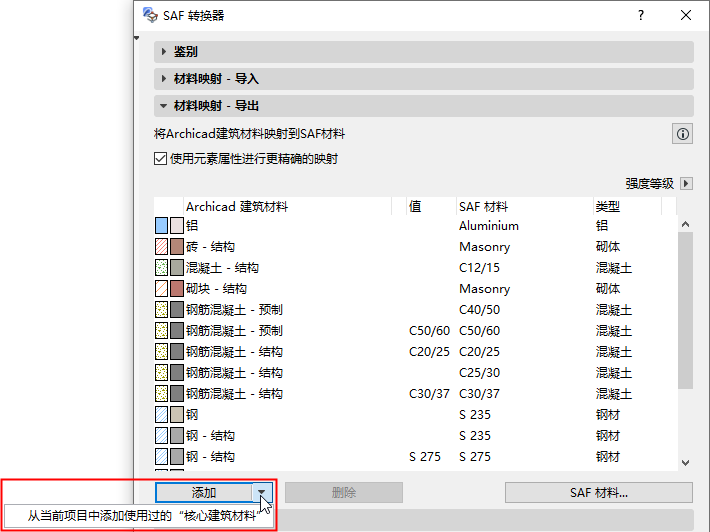Click the scroll down arrow of material list

pyautogui.click(x=686, y=463)
